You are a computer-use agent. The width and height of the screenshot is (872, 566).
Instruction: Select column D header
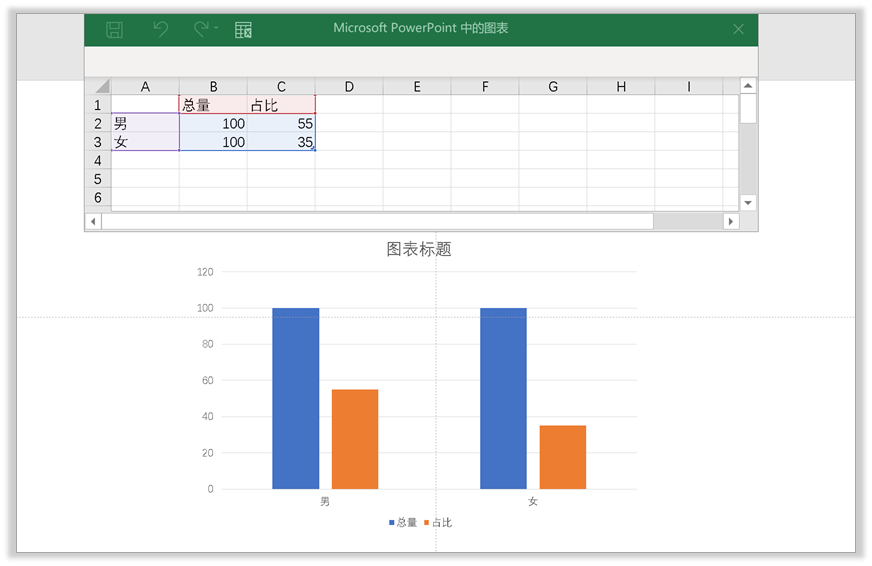349,86
